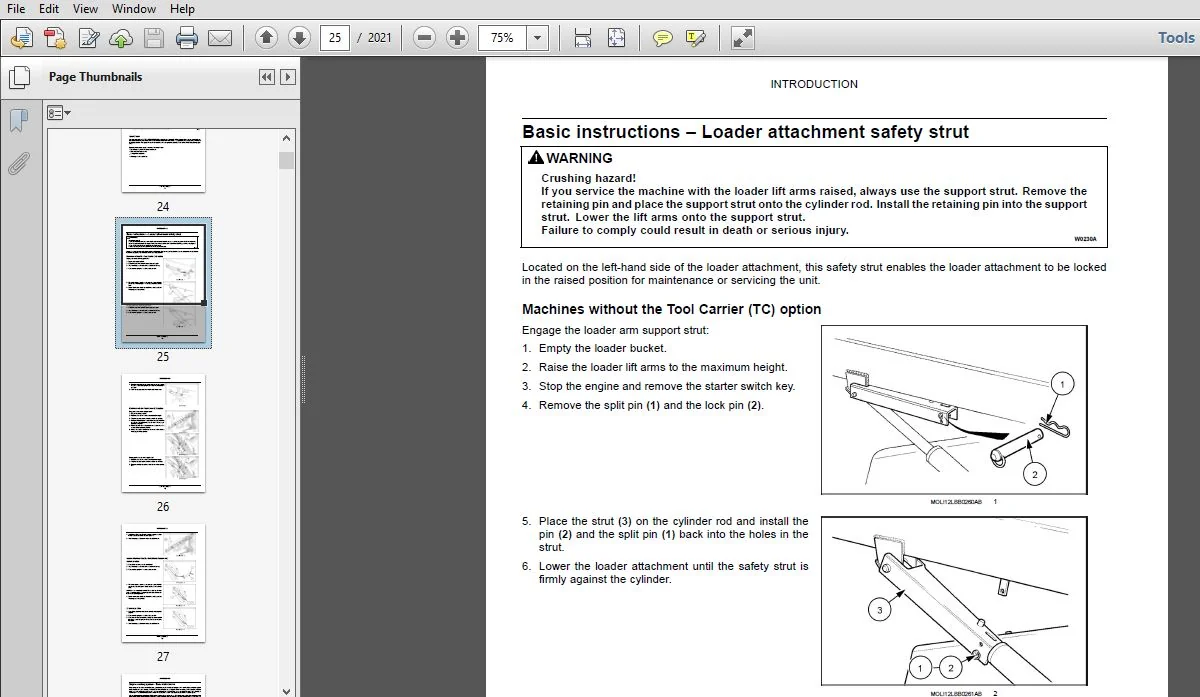Click the email envelope icon
This screenshot has height=697, width=1200.
[220, 38]
